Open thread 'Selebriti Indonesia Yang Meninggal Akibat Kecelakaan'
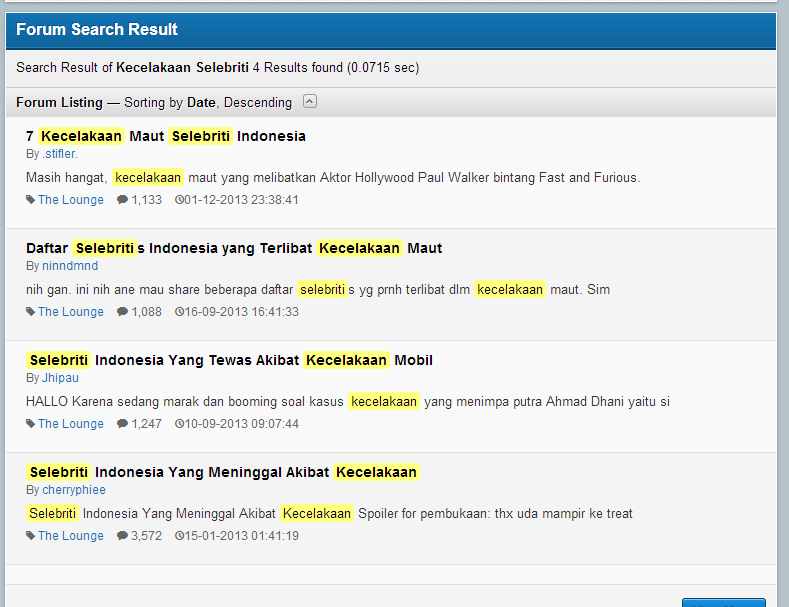The width and height of the screenshot is (789, 607). tap(222, 472)
